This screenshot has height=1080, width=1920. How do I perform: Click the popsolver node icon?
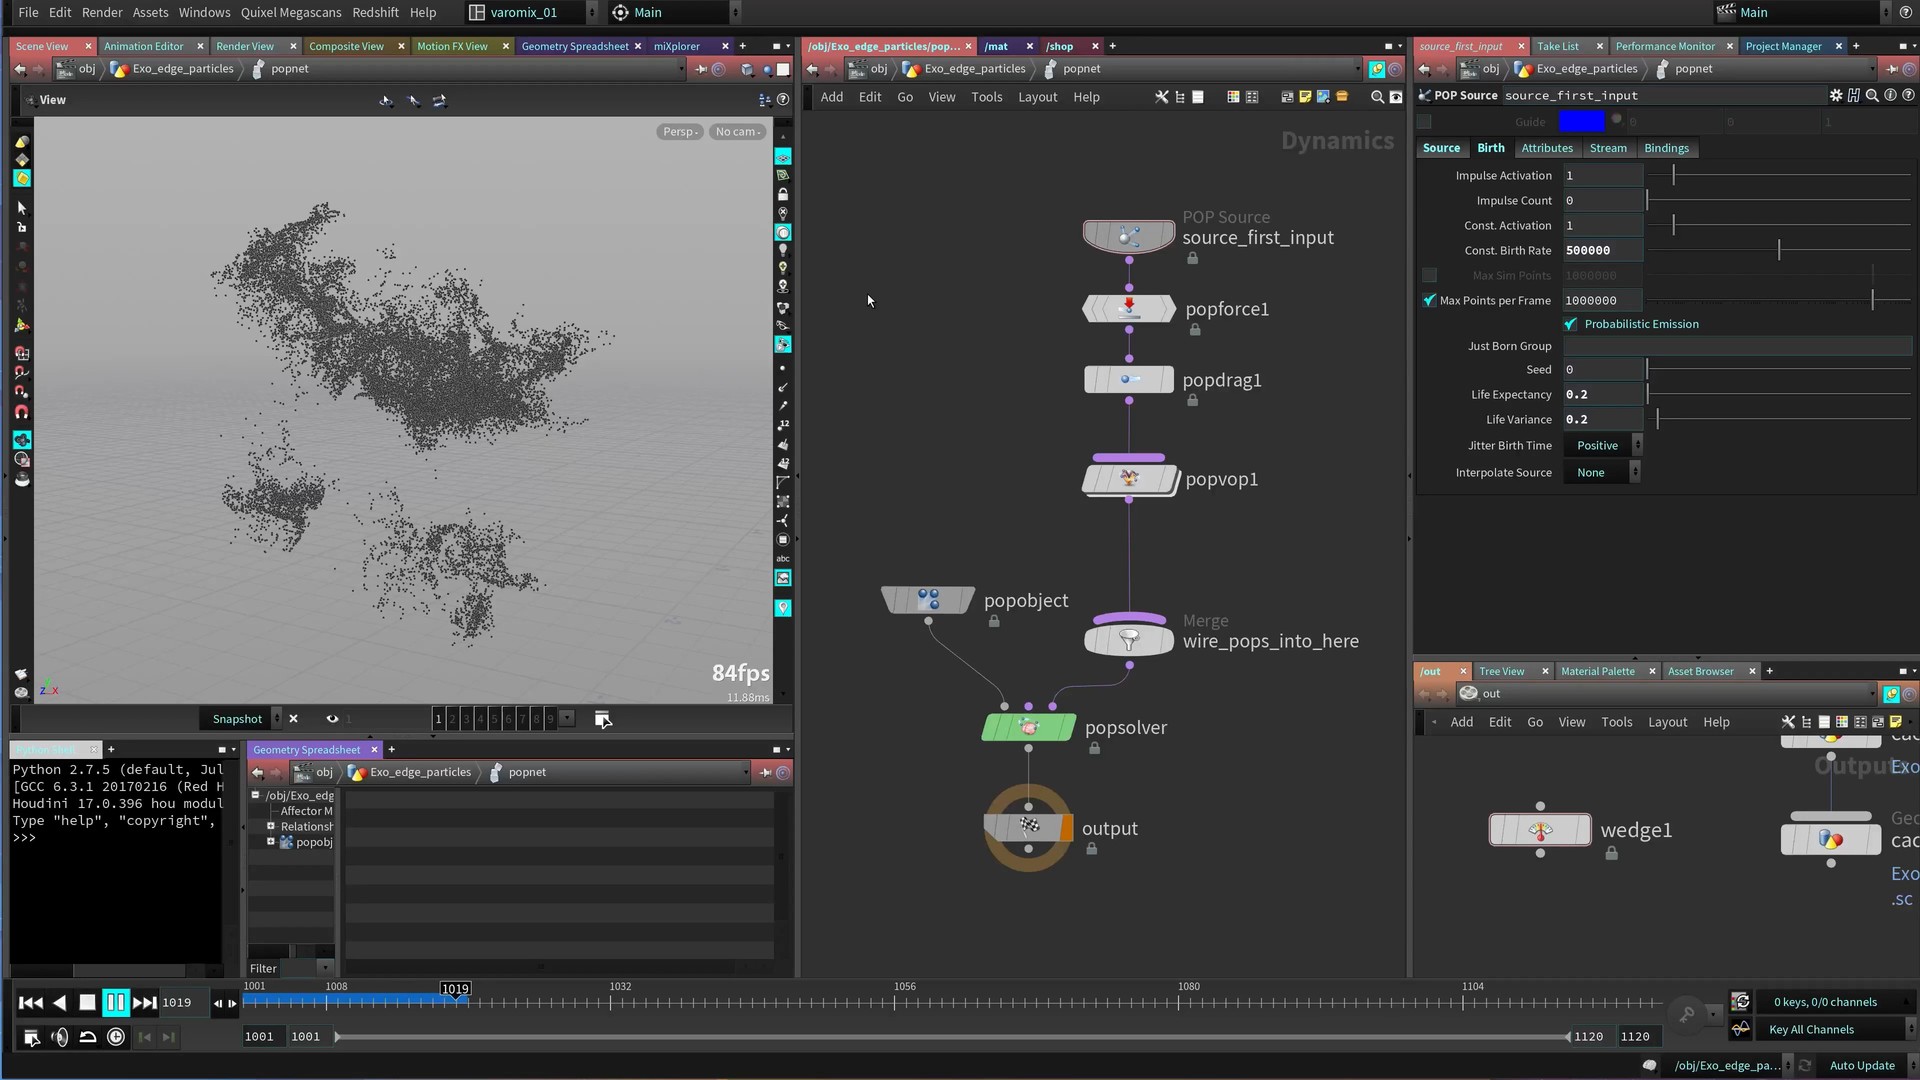1029,727
